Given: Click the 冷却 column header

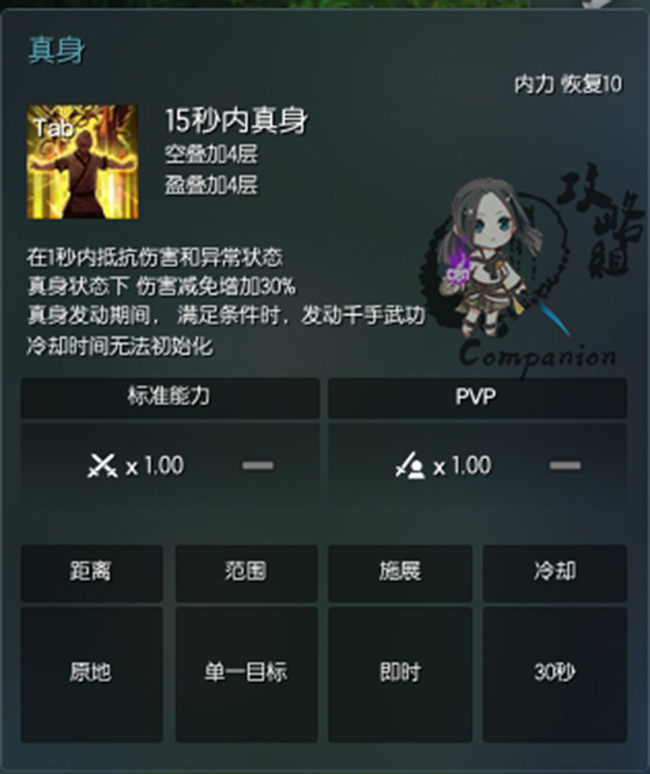Looking at the screenshot, I should pyautogui.click(x=555, y=573).
